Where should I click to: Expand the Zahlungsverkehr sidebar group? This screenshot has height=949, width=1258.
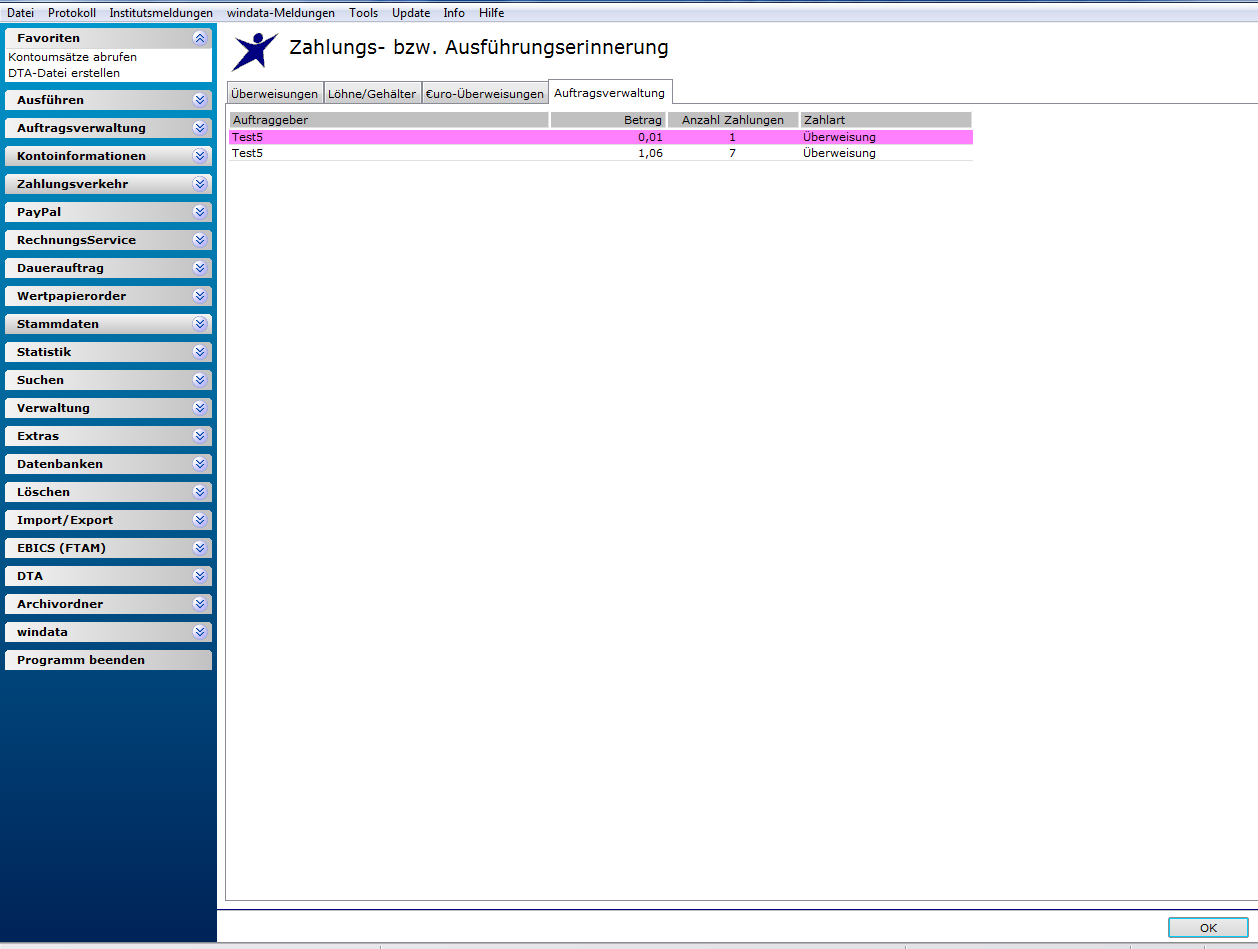108,184
